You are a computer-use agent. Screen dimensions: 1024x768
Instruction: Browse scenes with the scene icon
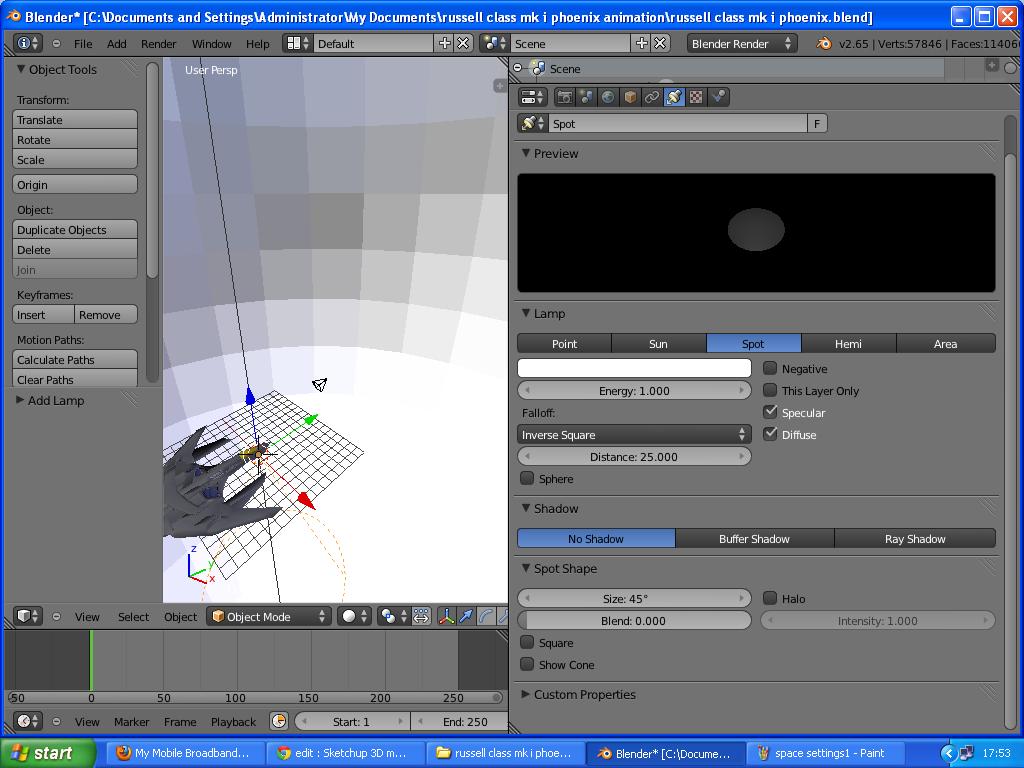click(494, 43)
